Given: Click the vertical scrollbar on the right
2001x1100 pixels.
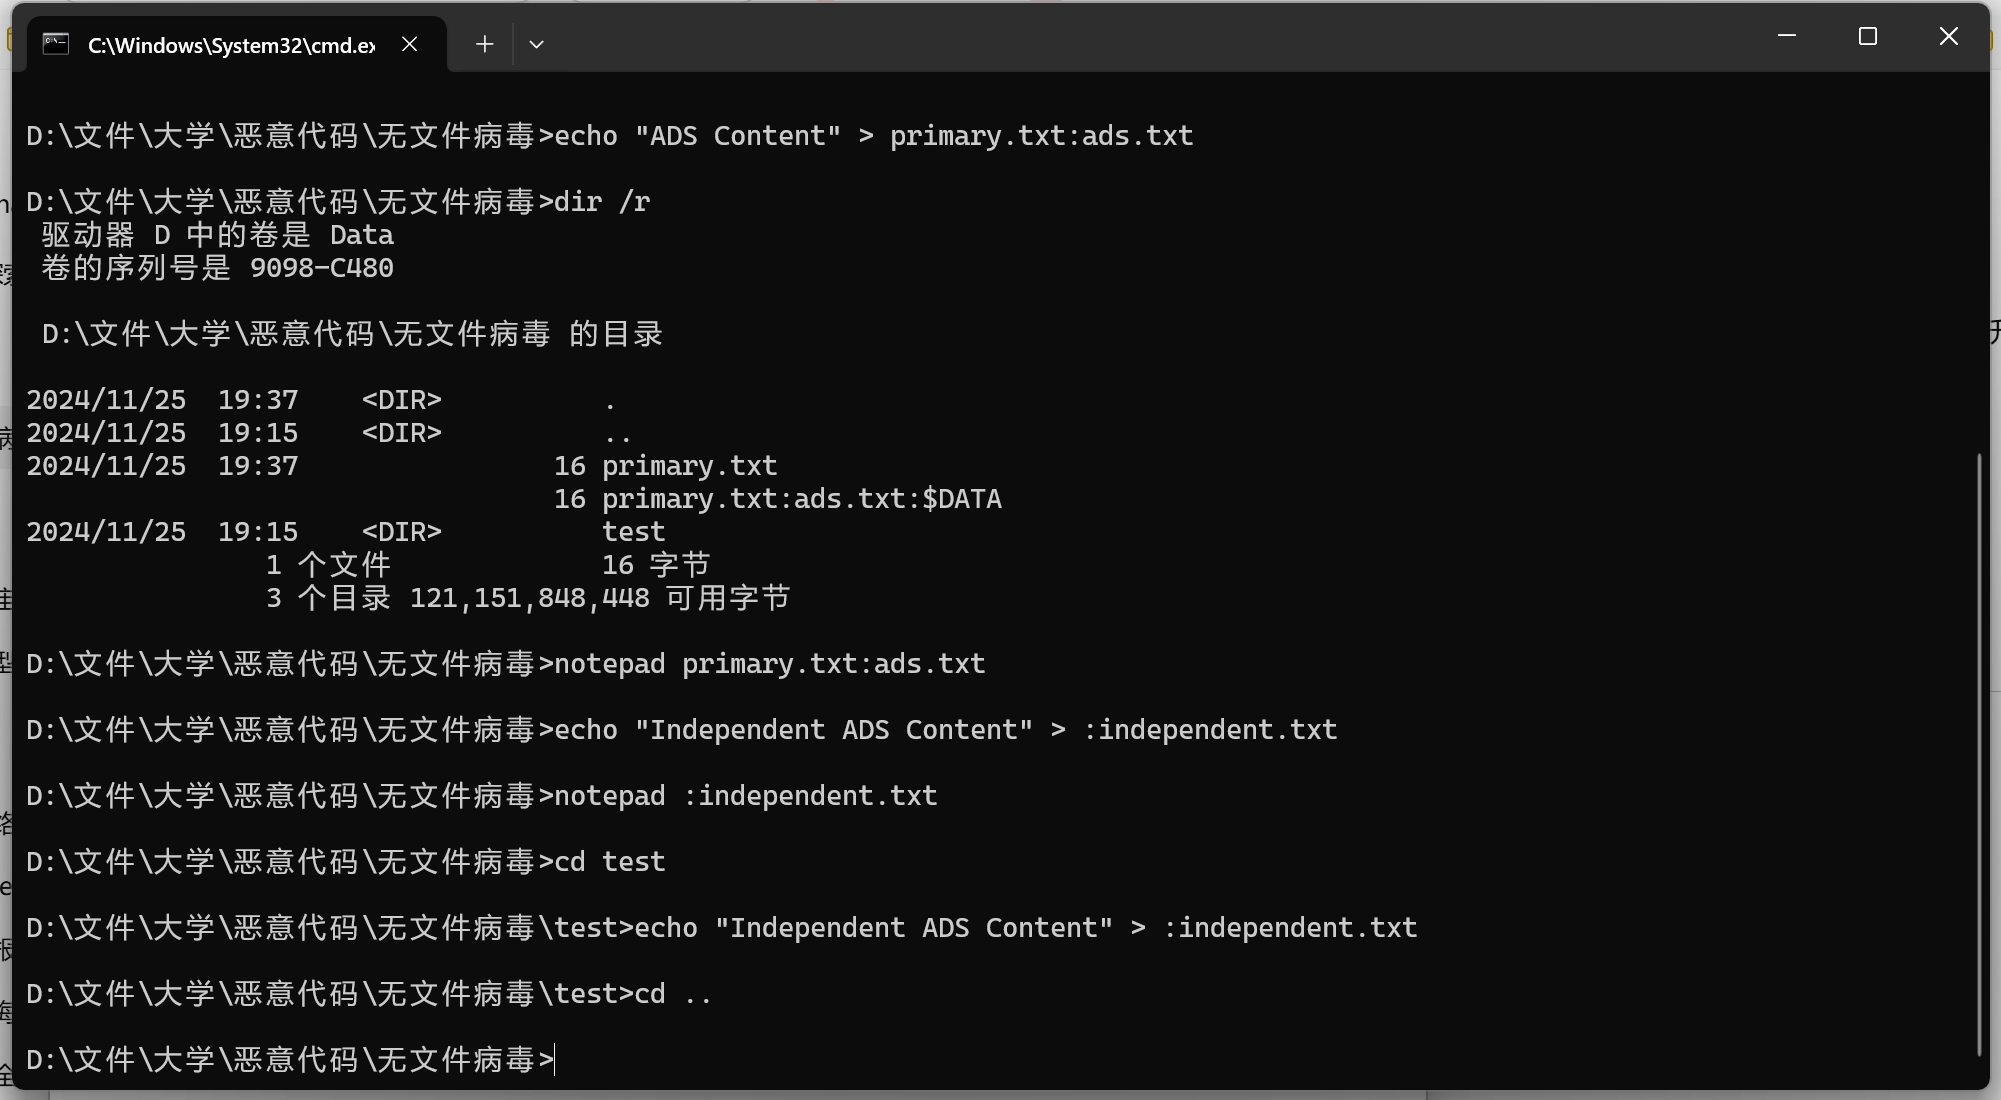Looking at the screenshot, I should pyautogui.click(x=1978, y=755).
